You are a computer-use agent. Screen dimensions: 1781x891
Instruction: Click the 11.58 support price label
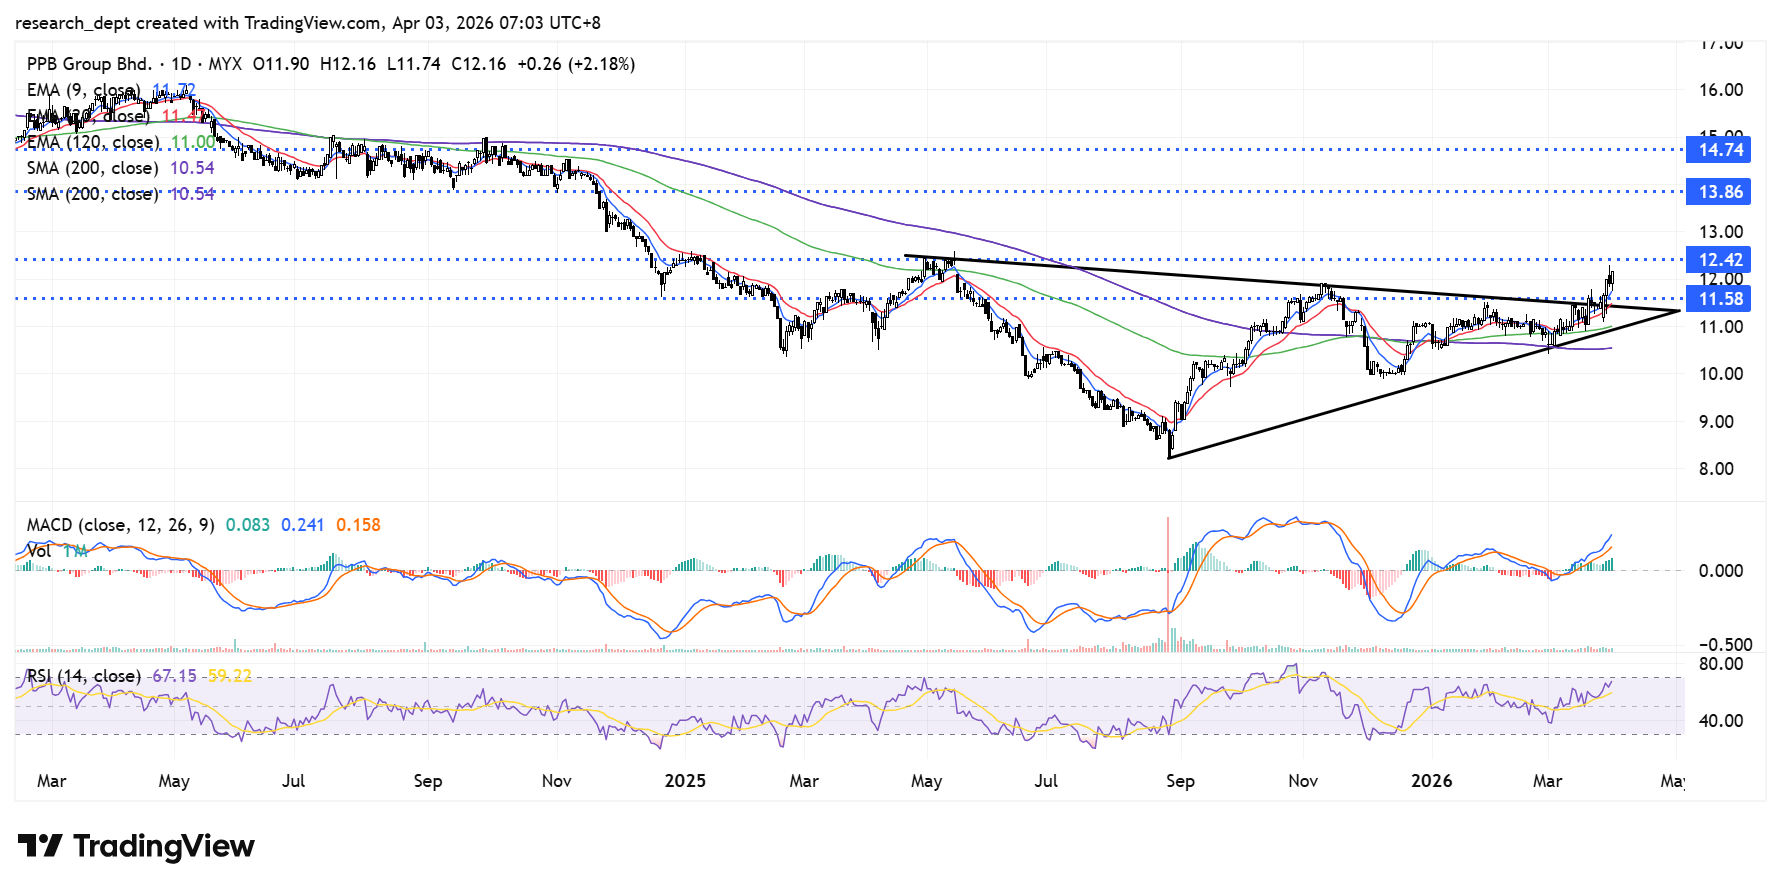(x=1720, y=299)
